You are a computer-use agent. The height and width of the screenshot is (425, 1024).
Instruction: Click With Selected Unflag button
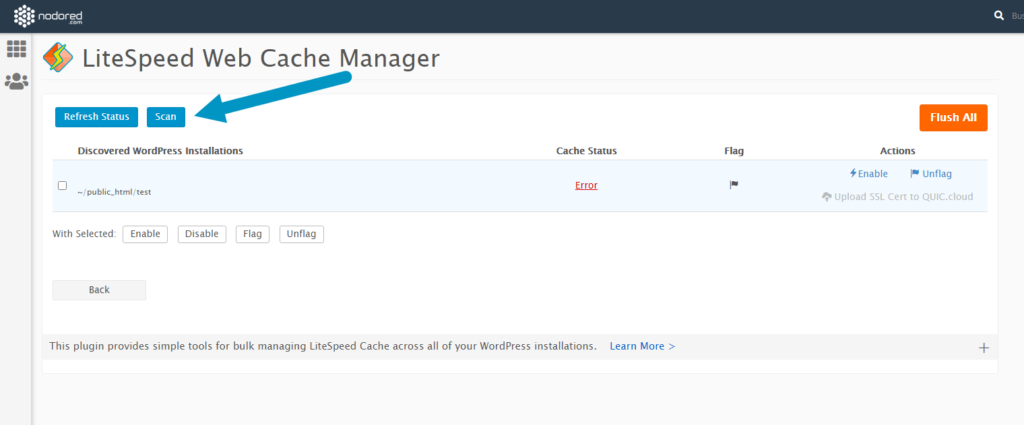[x=301, y=234]
